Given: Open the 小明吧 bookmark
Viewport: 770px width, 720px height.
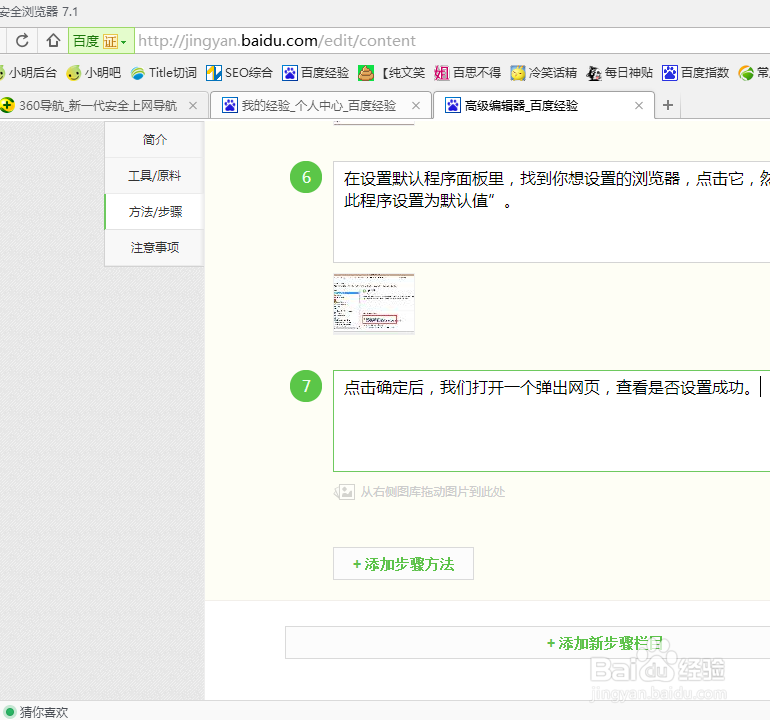Looking at the screenshot, I should (94, 73).
